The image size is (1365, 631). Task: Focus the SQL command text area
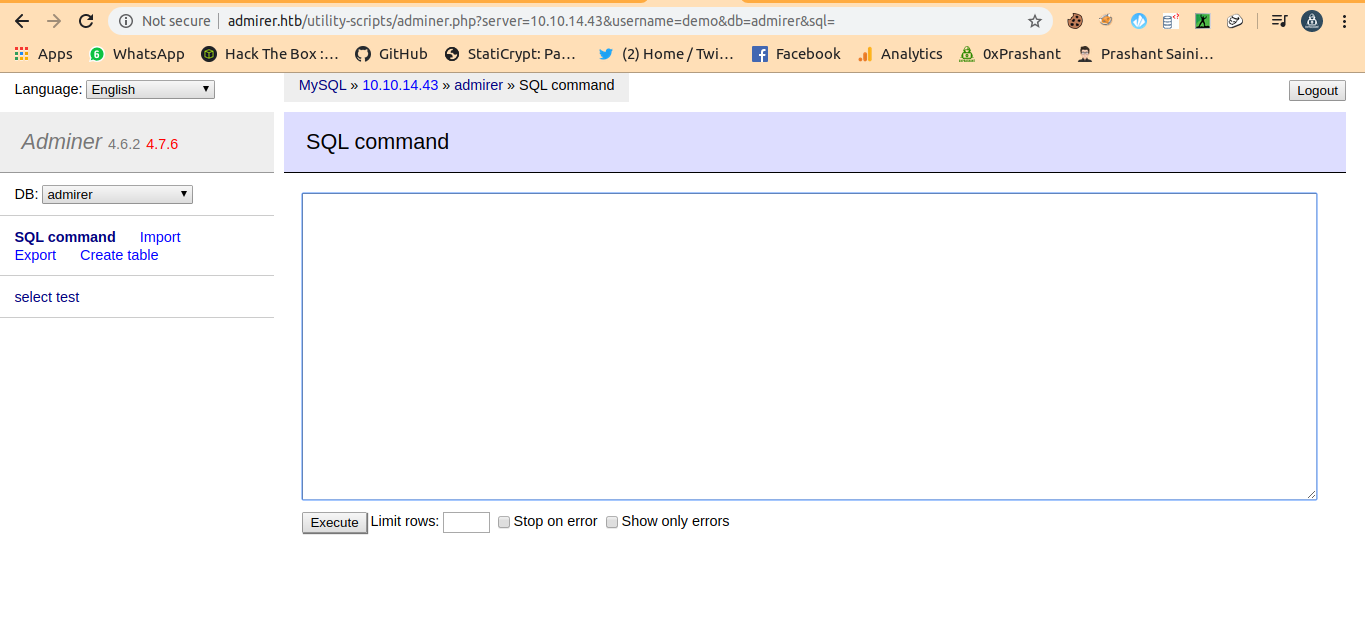coord(809,346)
